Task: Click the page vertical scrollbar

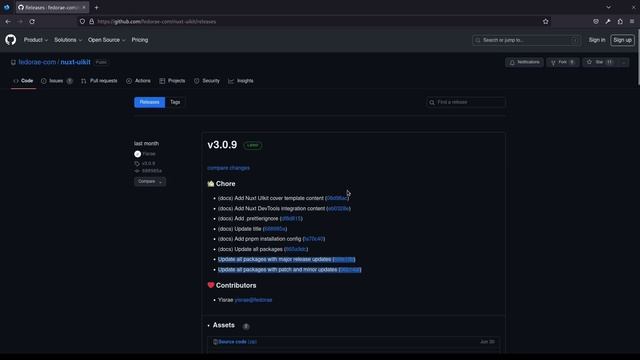Action: pos(638,57)
